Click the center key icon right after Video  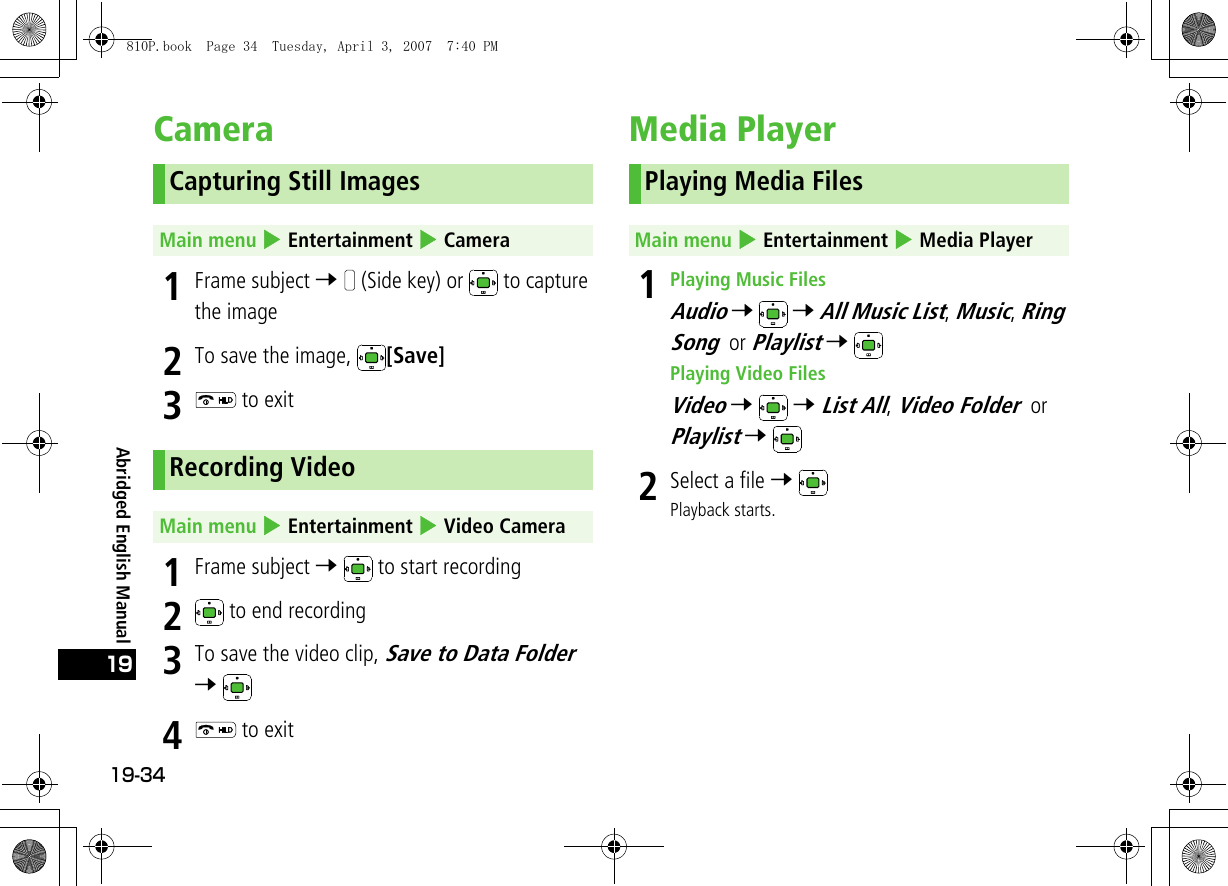coord(773,407)
